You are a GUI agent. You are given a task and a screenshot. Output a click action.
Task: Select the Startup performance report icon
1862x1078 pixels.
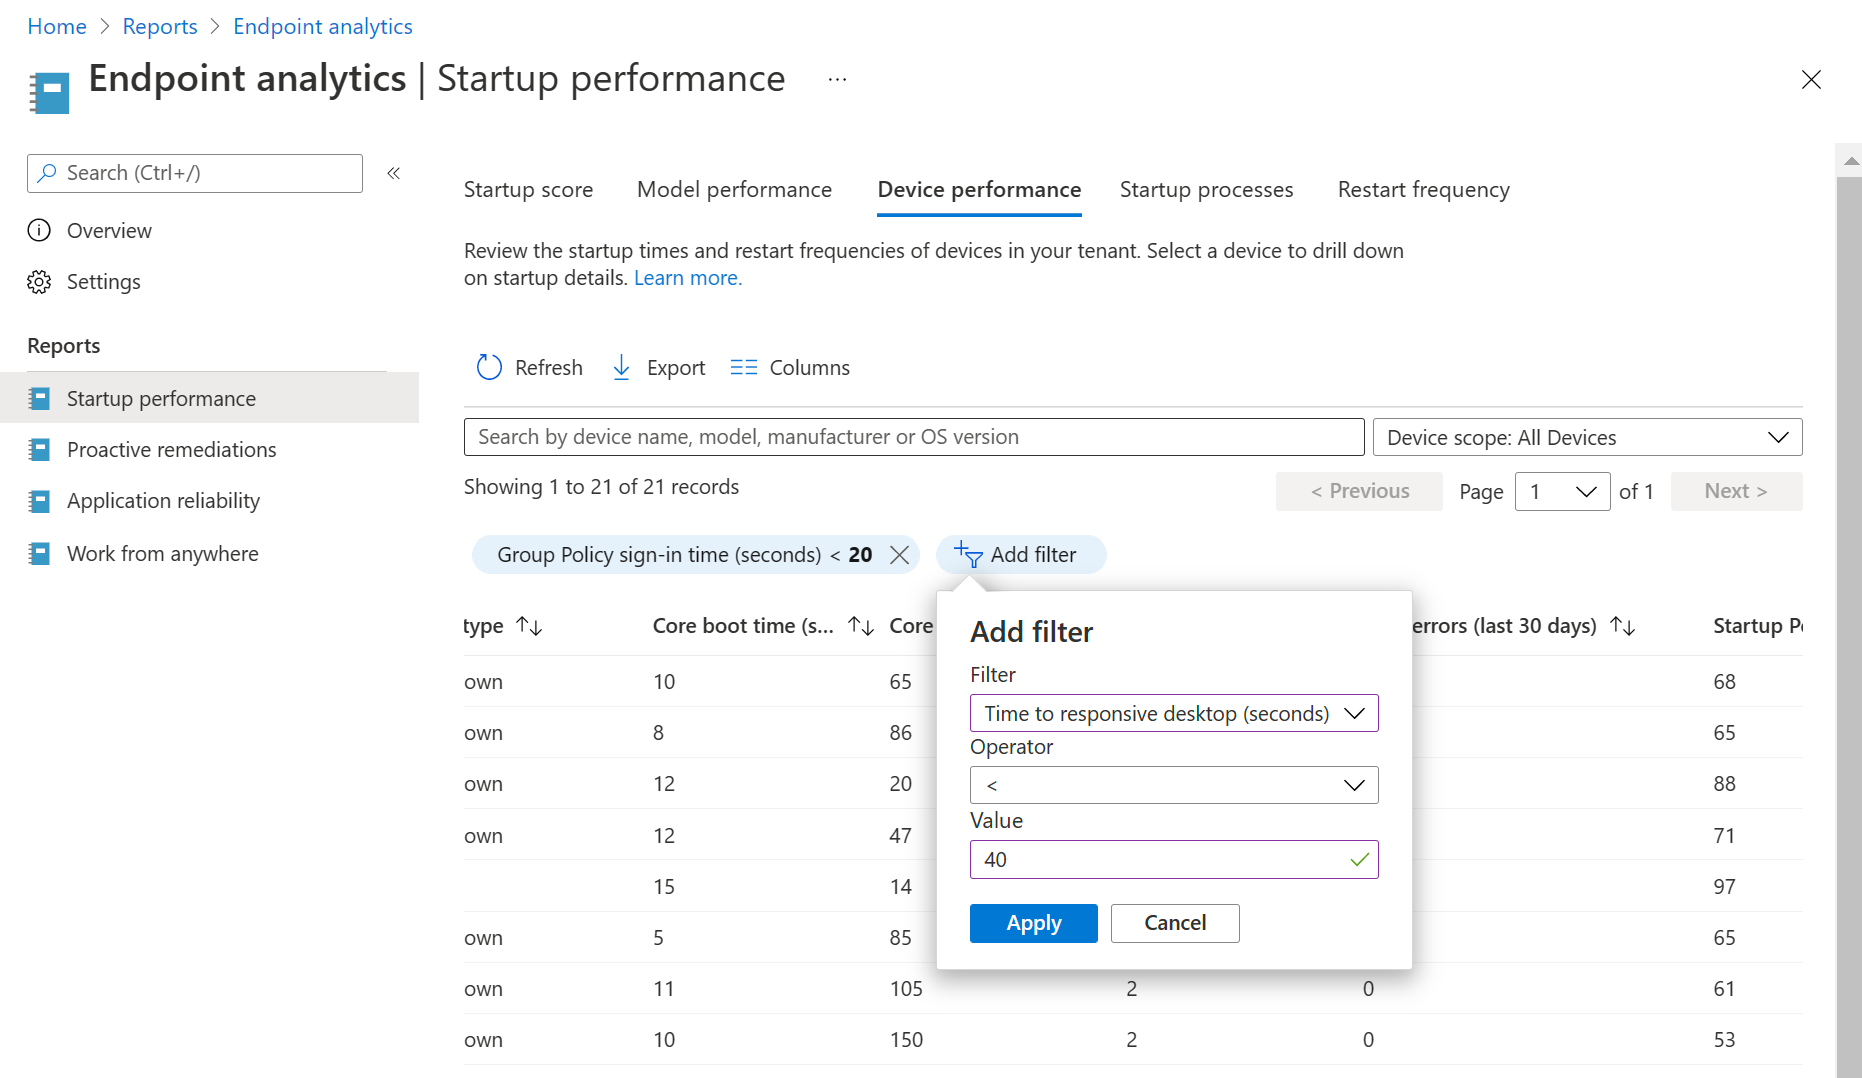coord(39,397)
